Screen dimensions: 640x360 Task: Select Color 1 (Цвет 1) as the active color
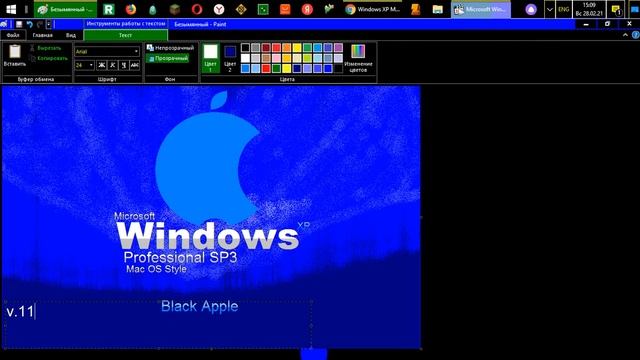pos(210,58)
